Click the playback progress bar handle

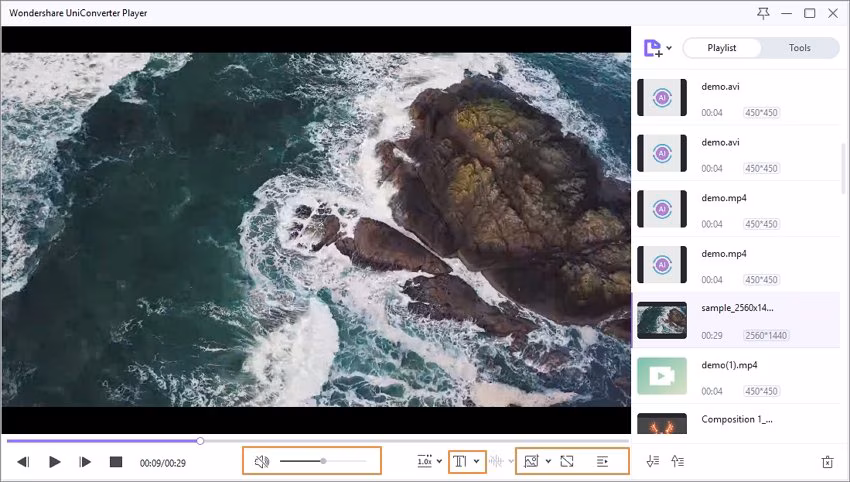pos(200,441)
